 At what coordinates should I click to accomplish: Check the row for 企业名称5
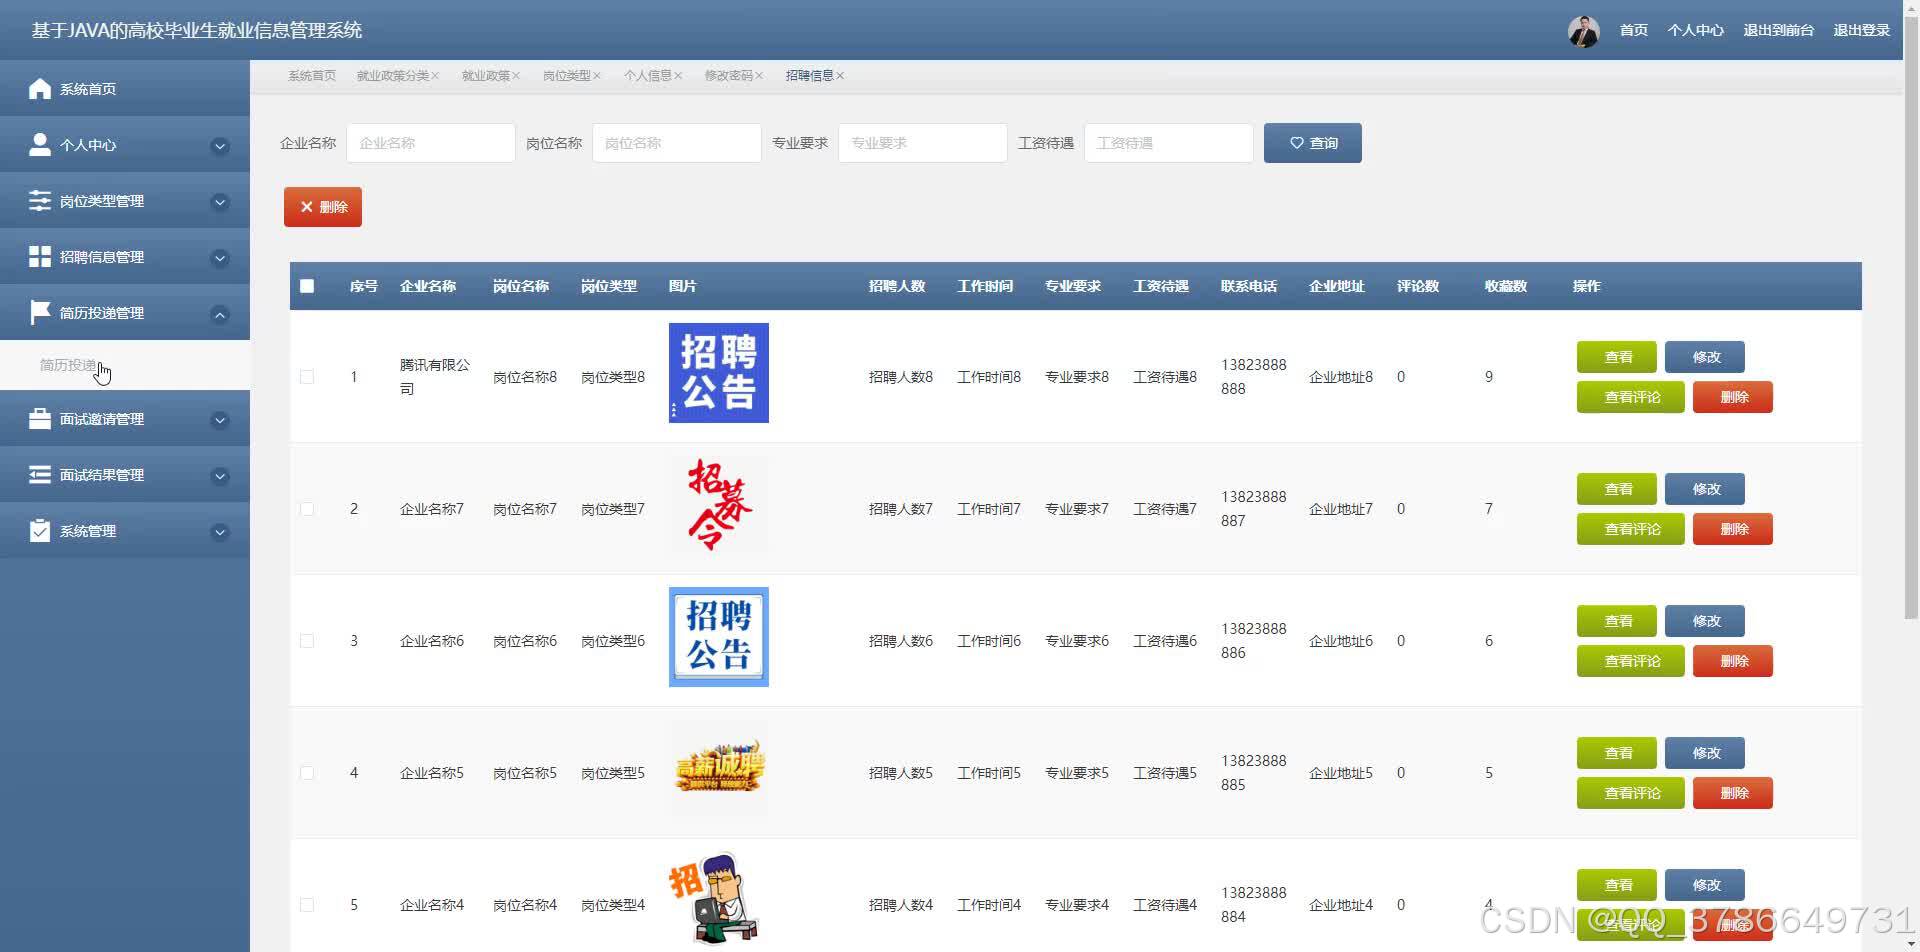point(307,773)
